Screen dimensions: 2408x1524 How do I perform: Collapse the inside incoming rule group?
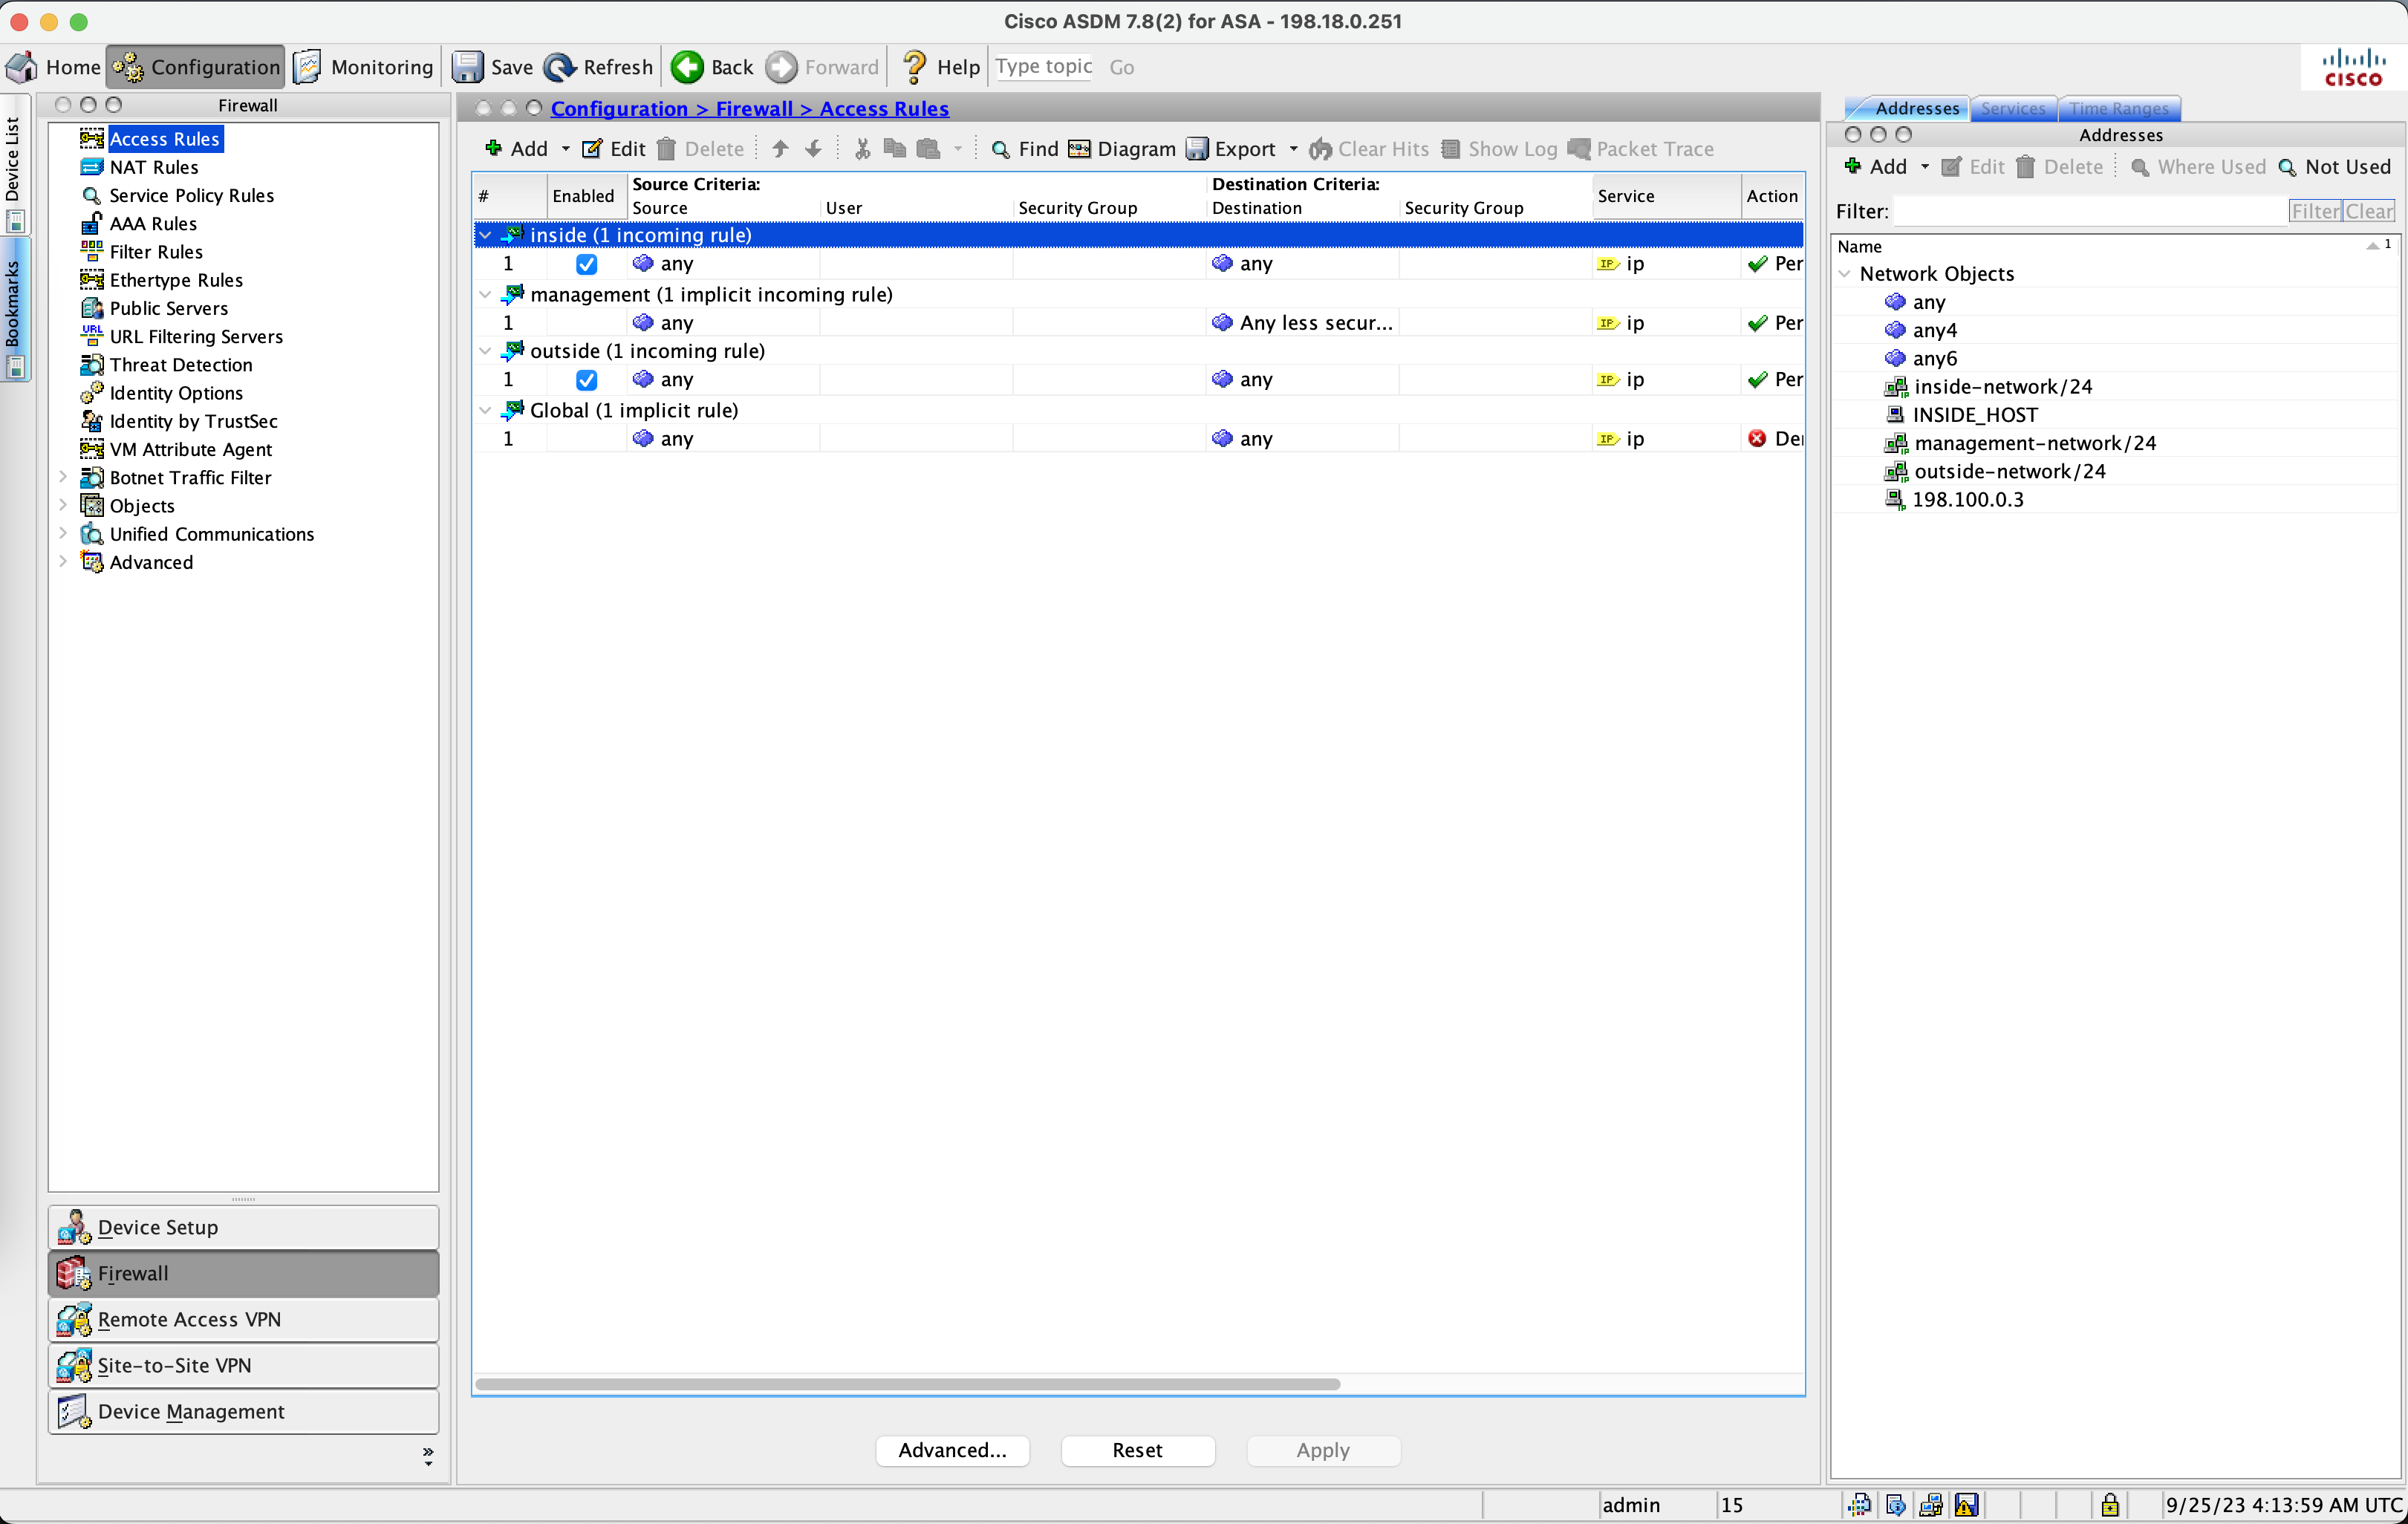[485, 235]
